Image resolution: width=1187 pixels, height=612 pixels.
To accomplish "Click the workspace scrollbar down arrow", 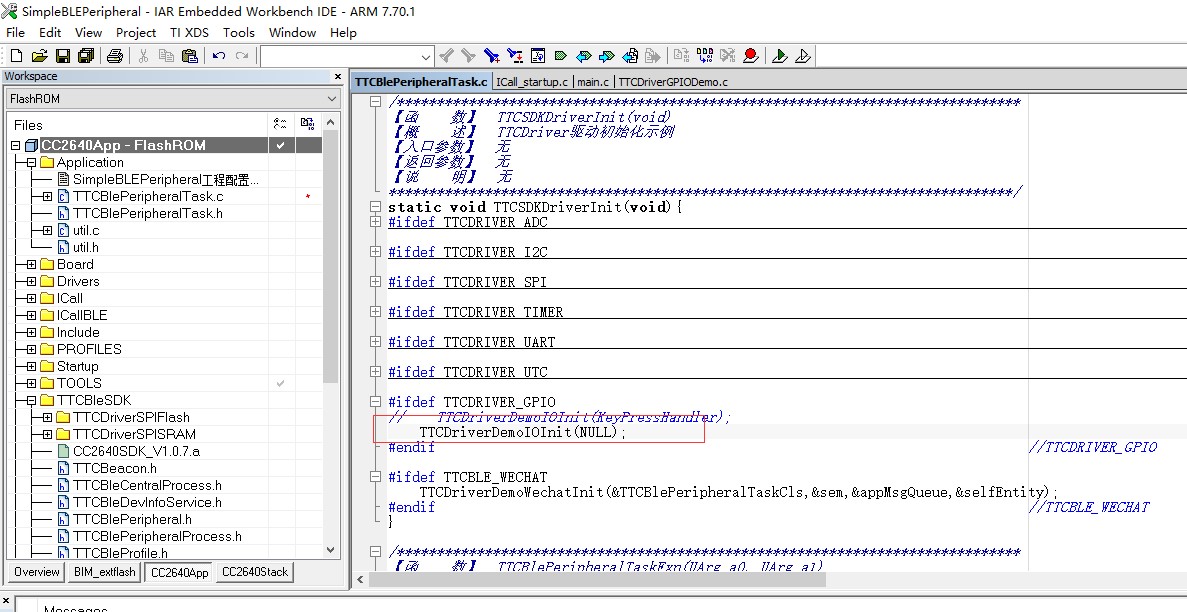I will click(x=330, y=550).
